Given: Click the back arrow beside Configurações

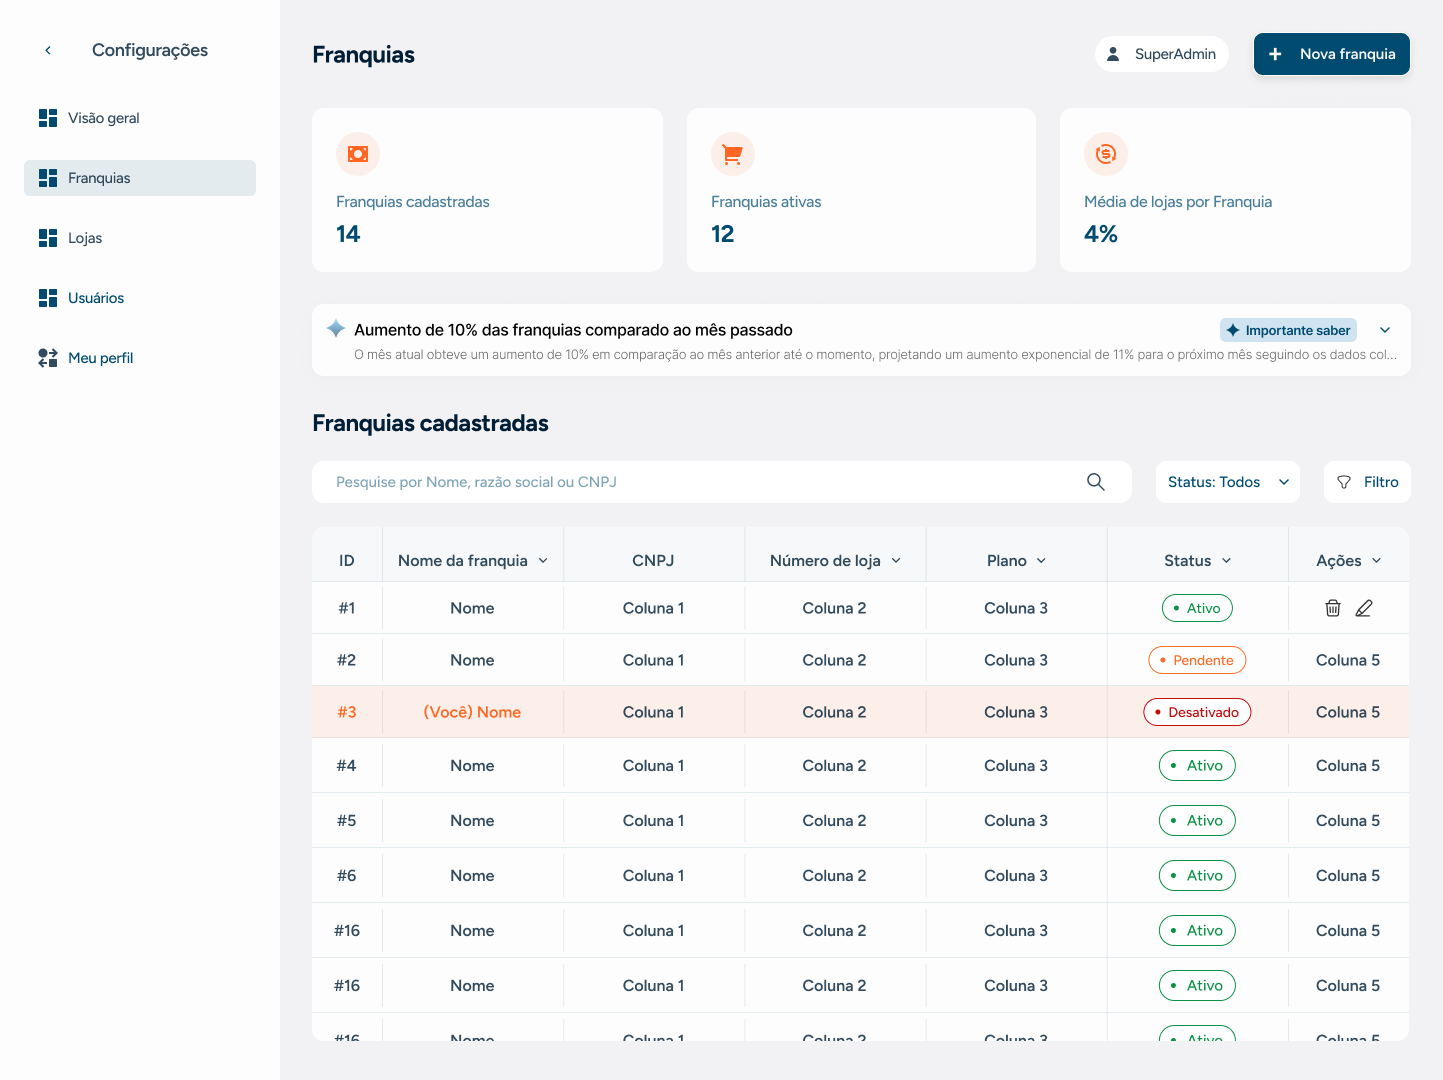Looking at the screenshot, I should tap(48, 50).
